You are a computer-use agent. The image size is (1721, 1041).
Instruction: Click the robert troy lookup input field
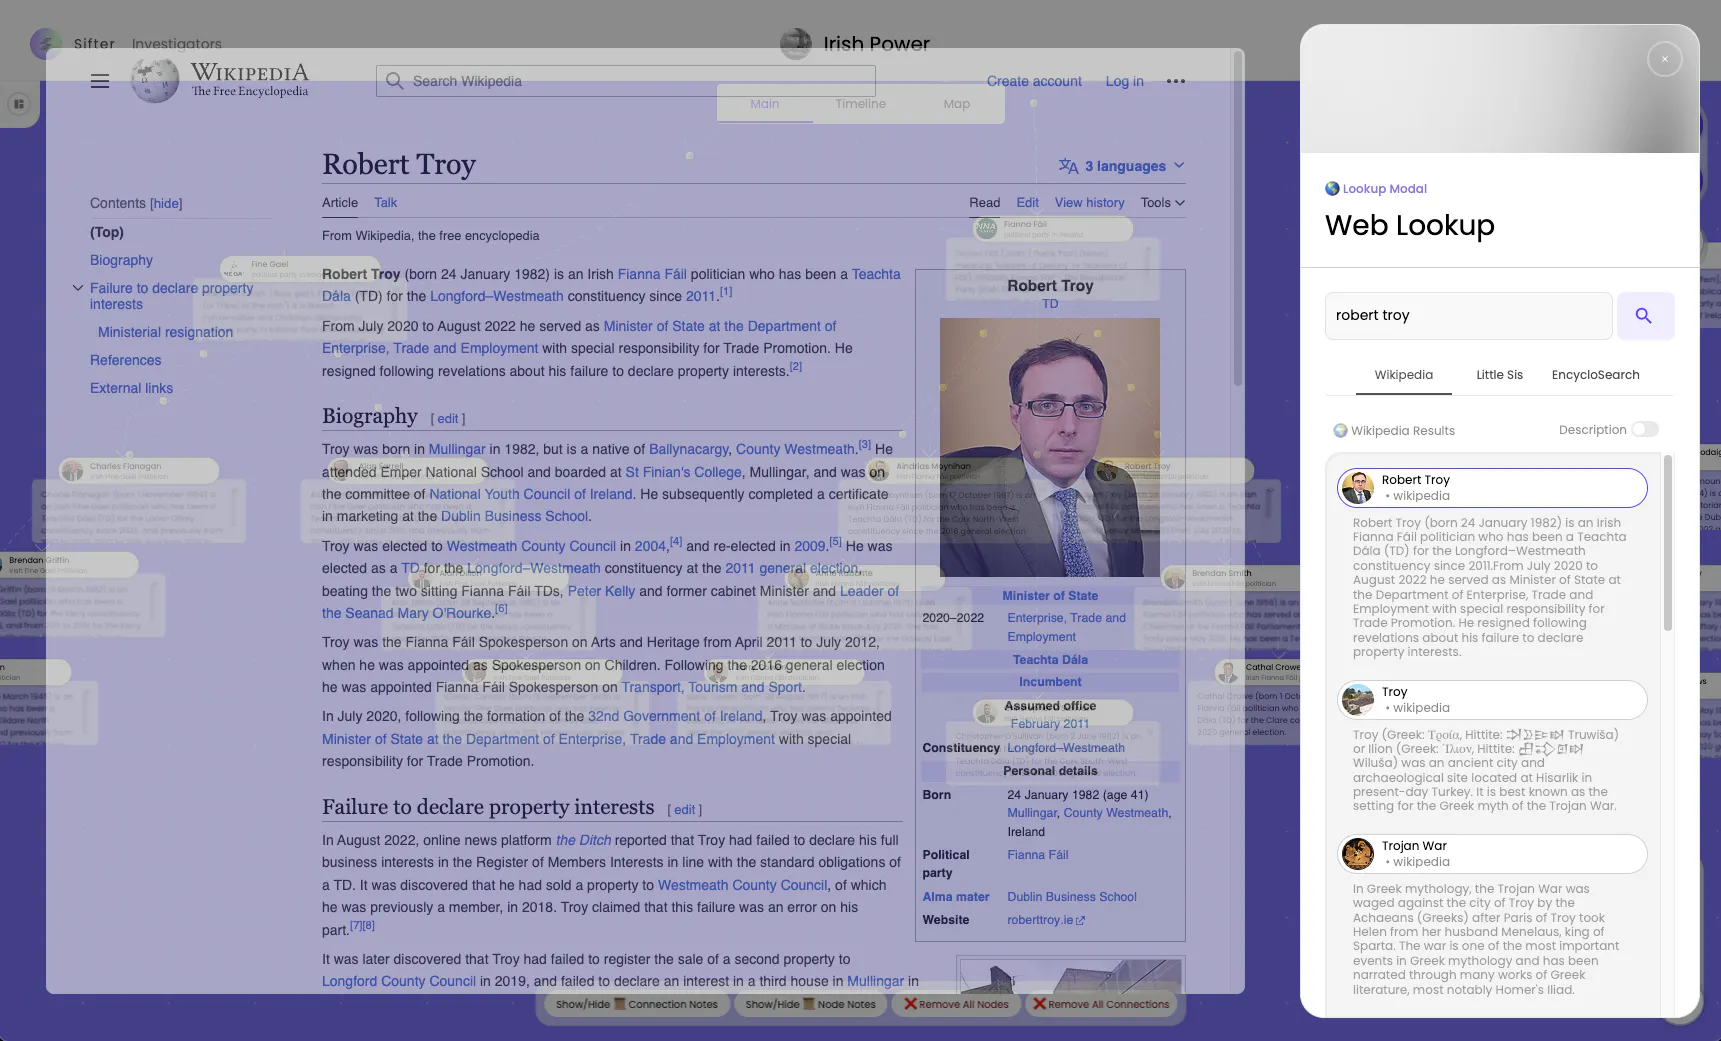tap(1468, 316)
